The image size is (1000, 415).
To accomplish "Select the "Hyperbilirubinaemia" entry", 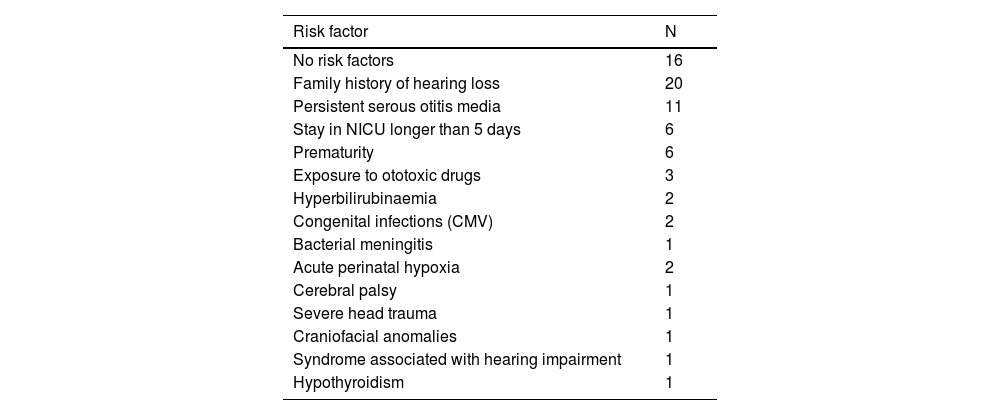I will tap(351, 199).
